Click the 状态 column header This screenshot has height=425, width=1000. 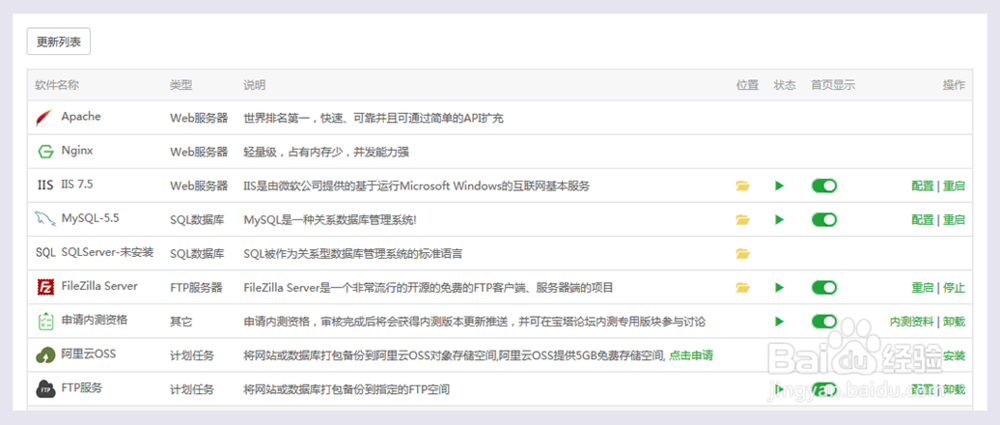(784, 85)
